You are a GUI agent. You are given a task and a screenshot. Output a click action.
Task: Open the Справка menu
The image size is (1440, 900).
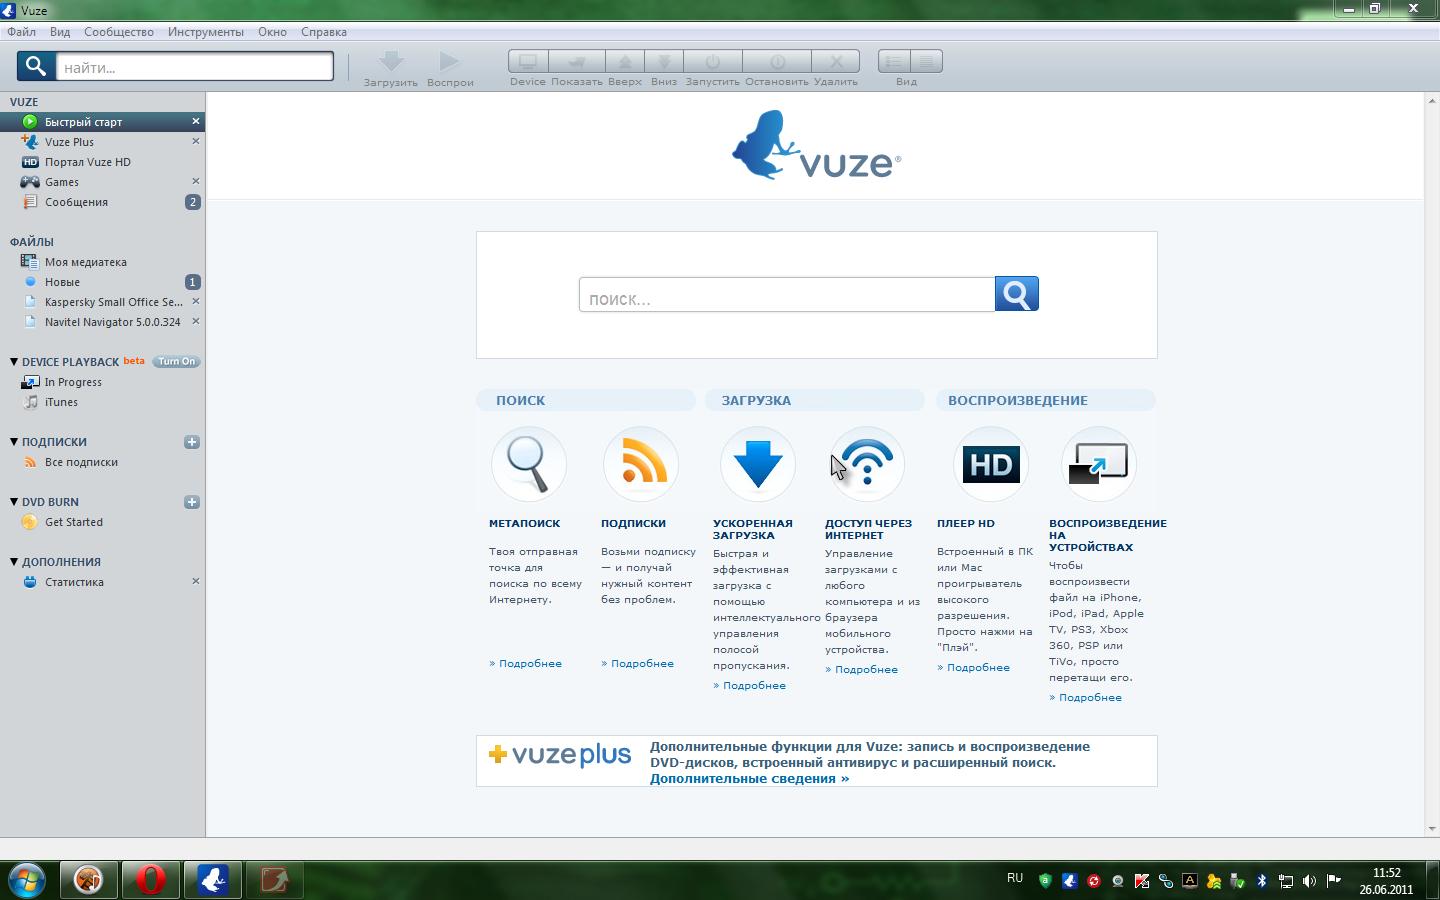click(324, 32)
